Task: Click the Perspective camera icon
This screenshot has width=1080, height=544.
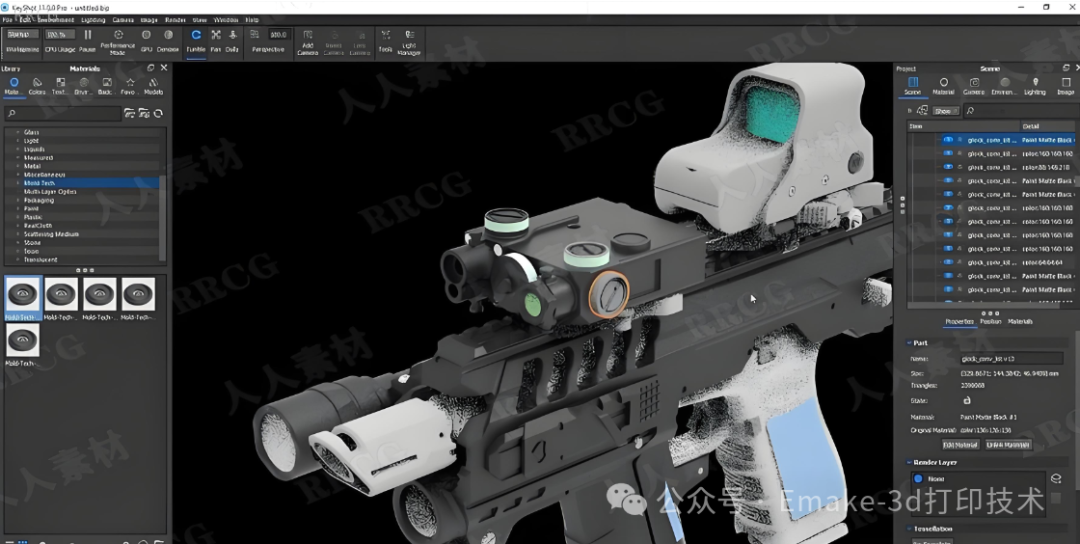Action: point(255,34)
